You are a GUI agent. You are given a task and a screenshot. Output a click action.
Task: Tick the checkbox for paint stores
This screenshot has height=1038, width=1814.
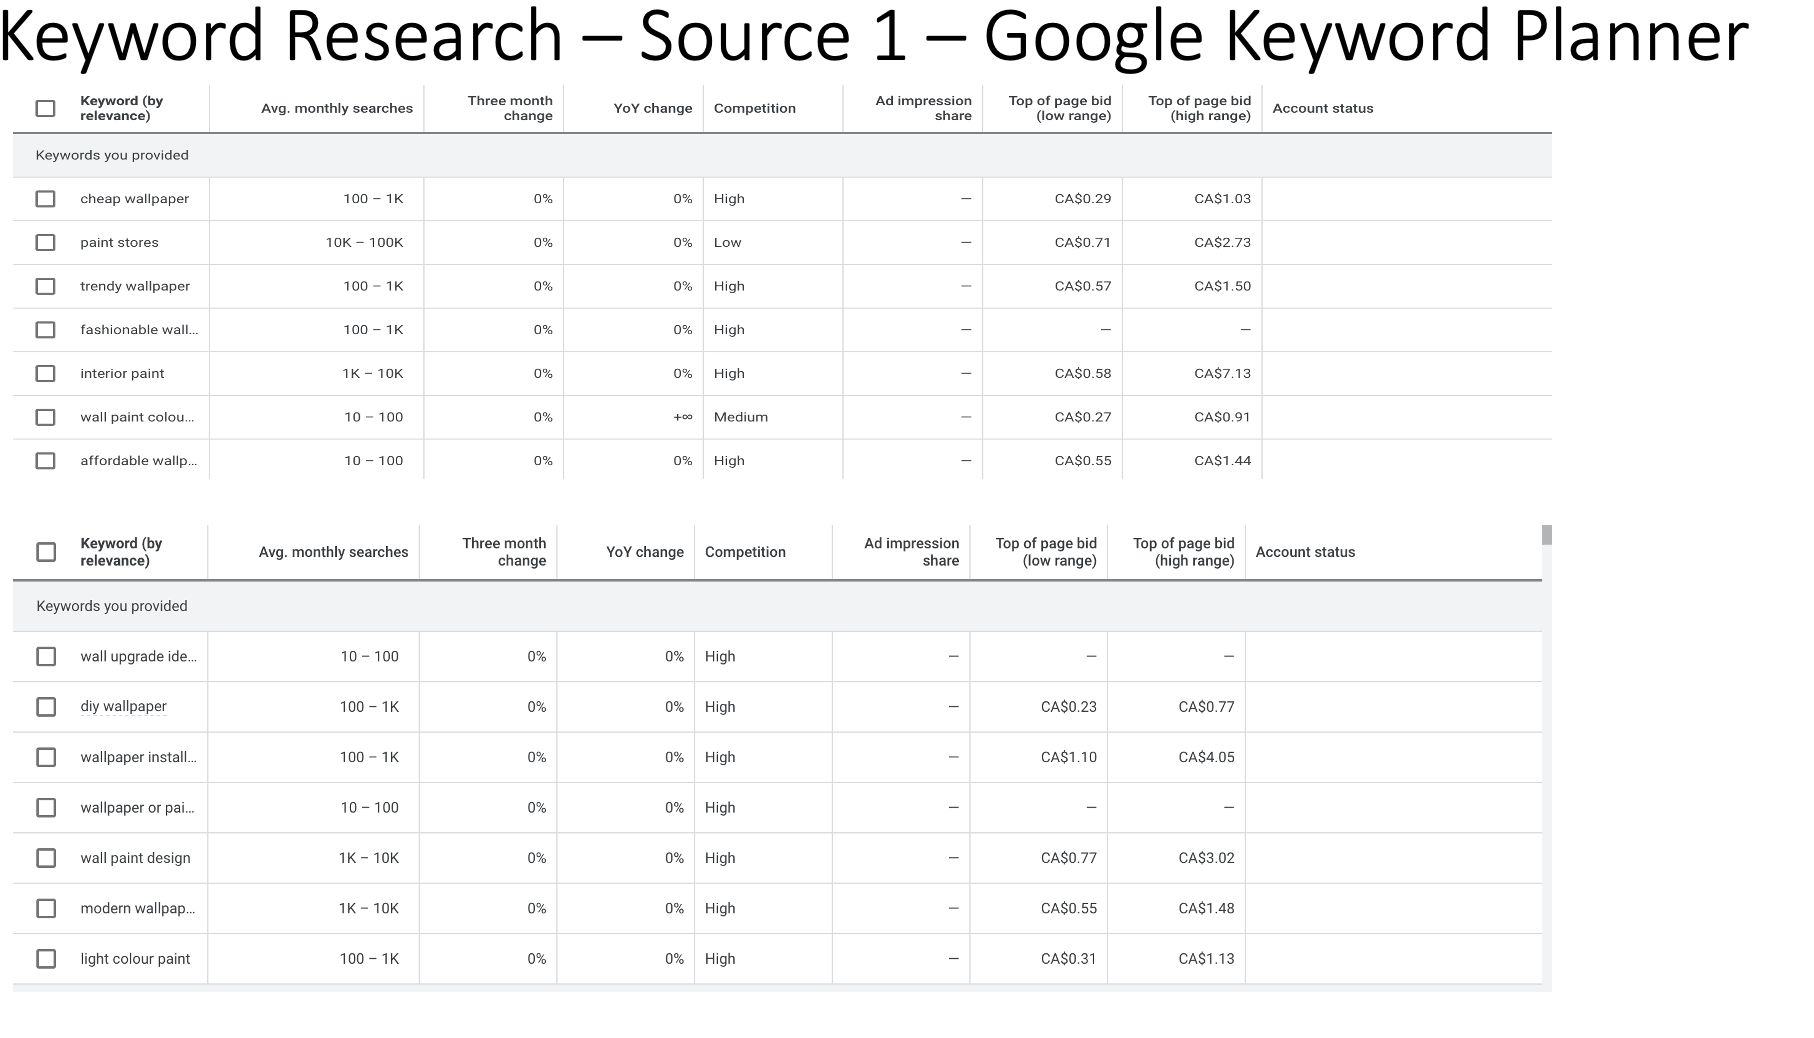[x=45, y=243]
